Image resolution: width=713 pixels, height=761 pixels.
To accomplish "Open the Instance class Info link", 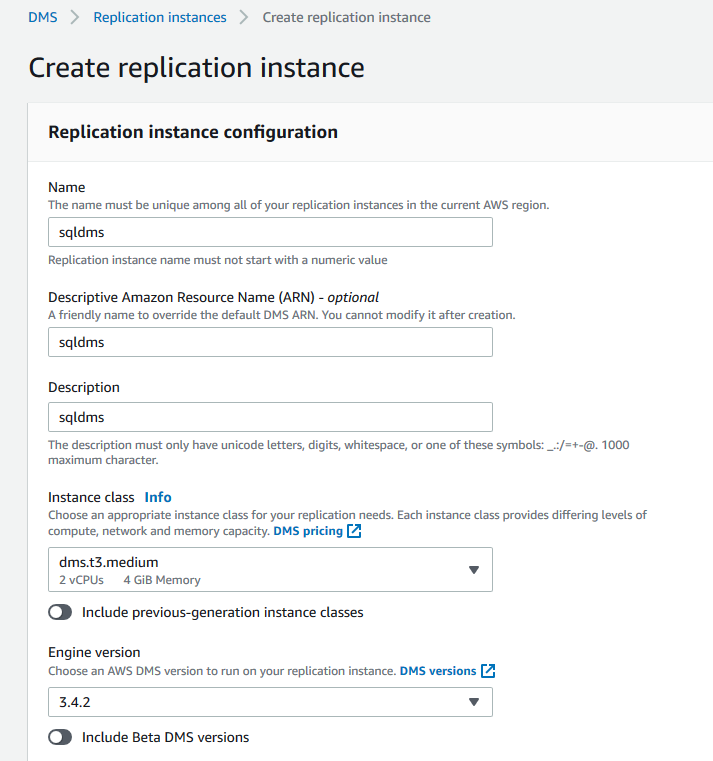I will 158,497.
